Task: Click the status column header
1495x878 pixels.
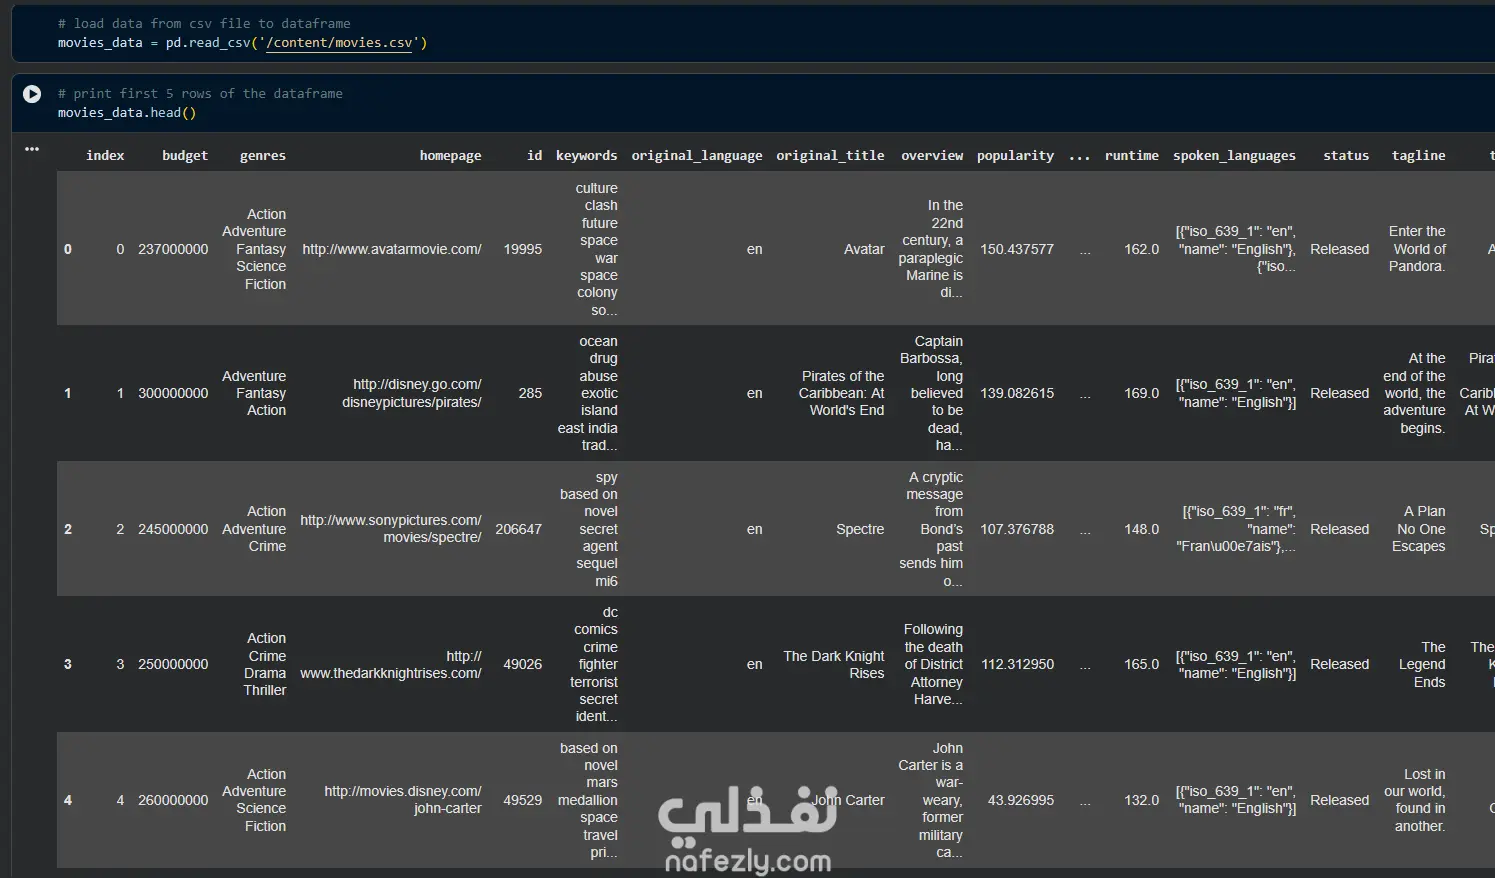Action: coord(1346,156)
